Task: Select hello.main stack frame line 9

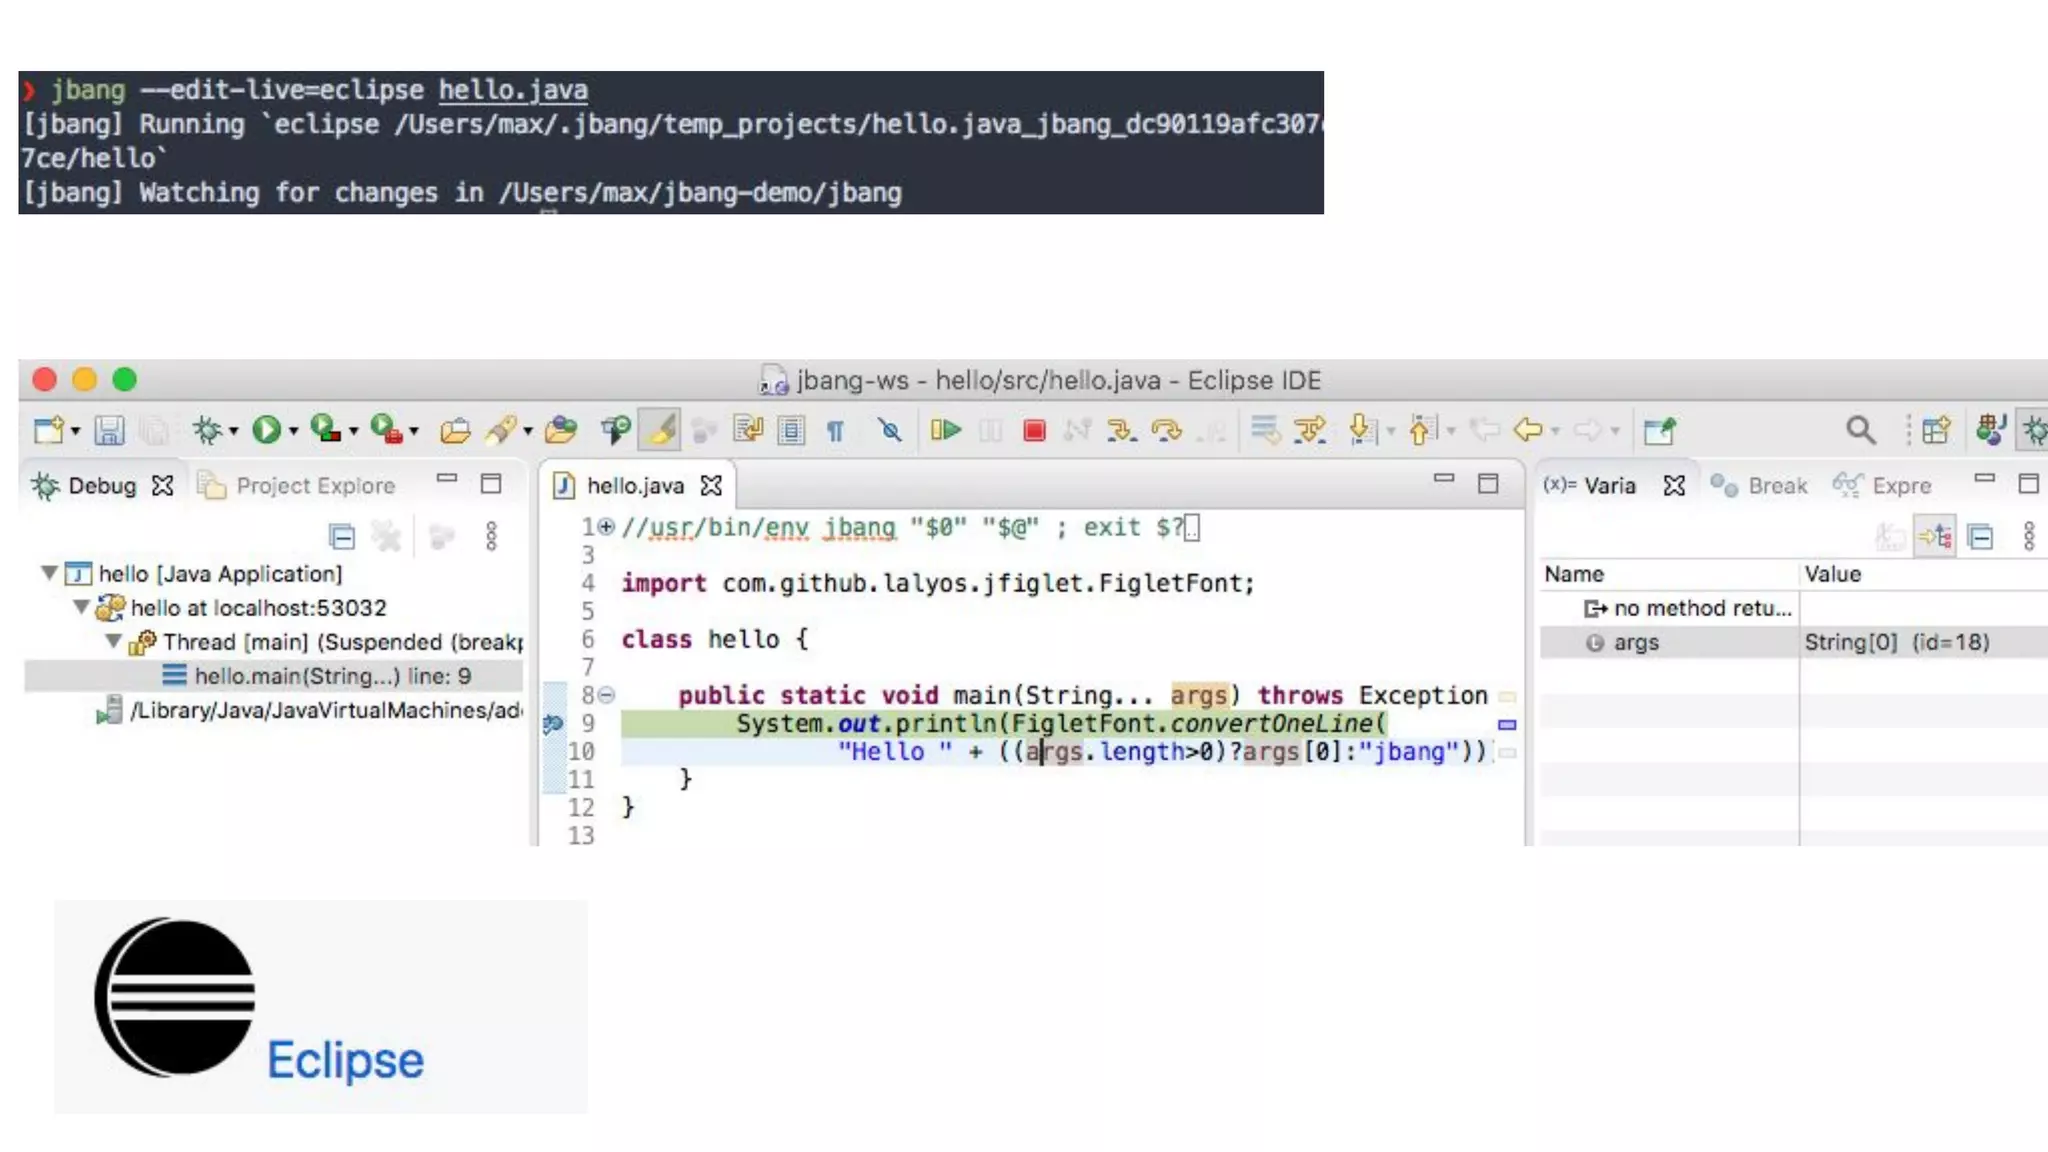Action: coord(331,676)
